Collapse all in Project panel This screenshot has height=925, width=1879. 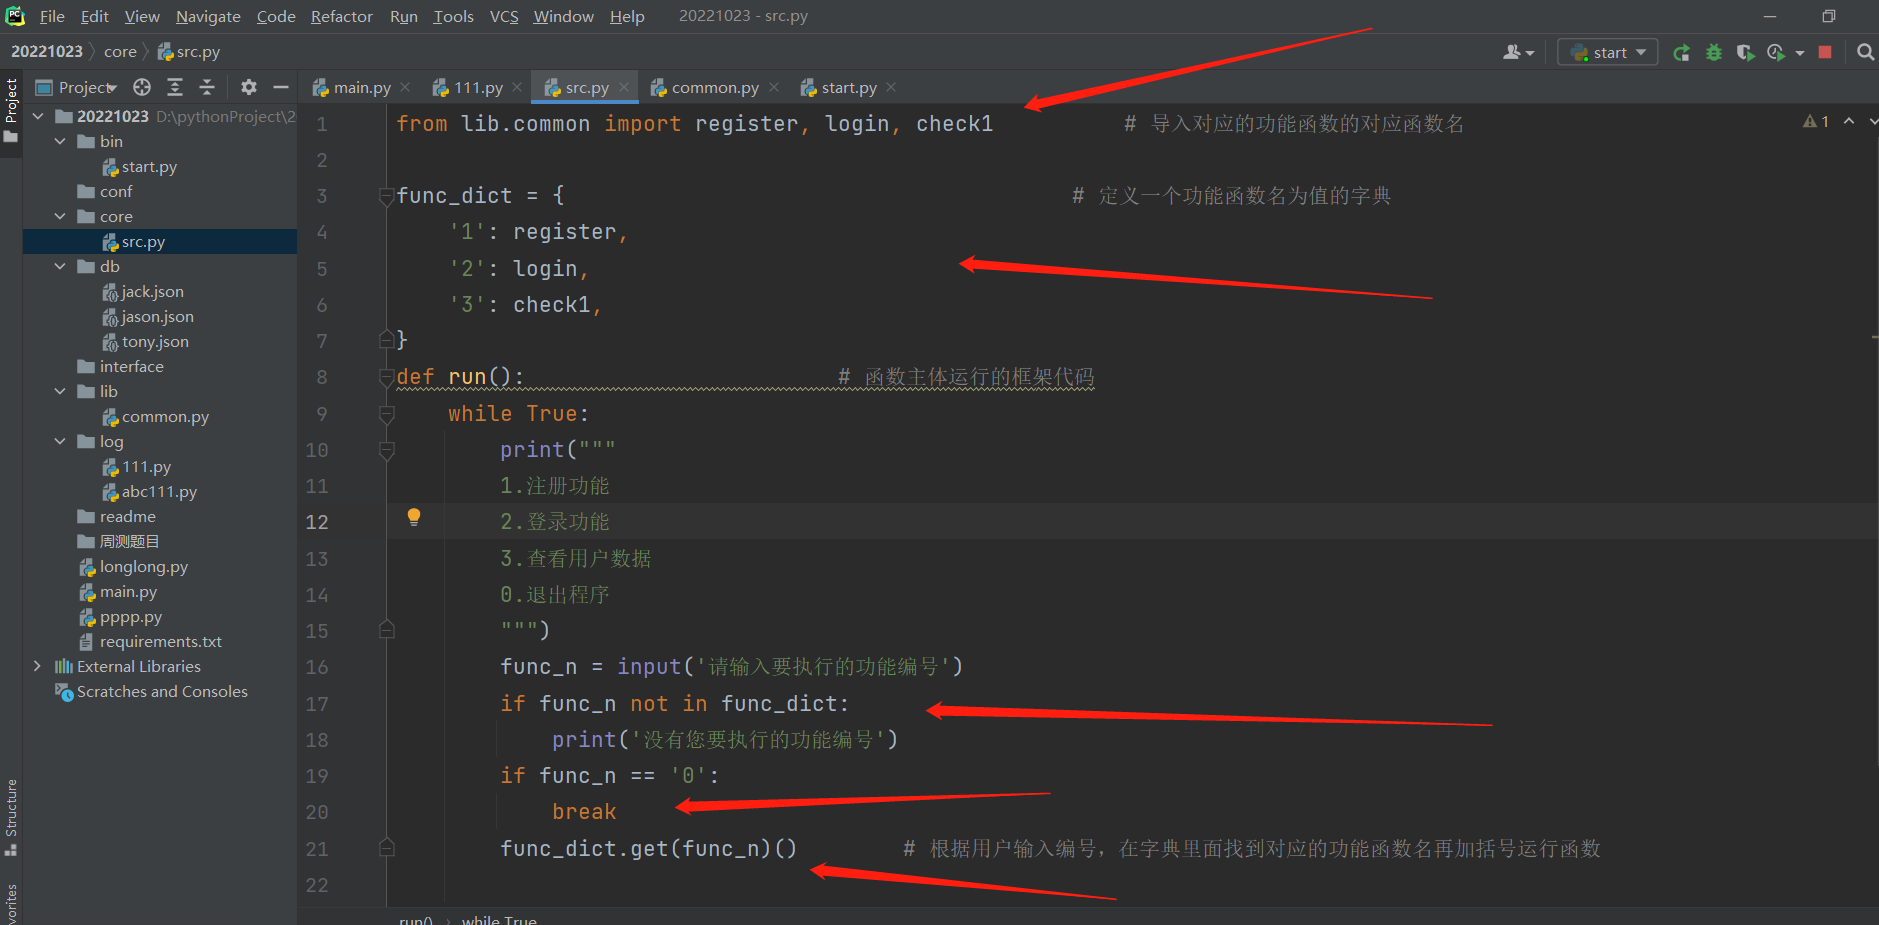pyautogui.click(x=207, y=87)
